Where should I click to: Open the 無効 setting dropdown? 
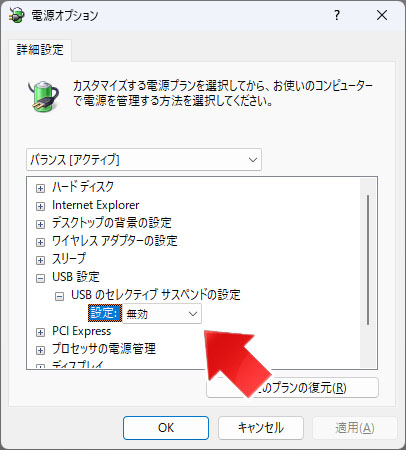pos(162,314)
